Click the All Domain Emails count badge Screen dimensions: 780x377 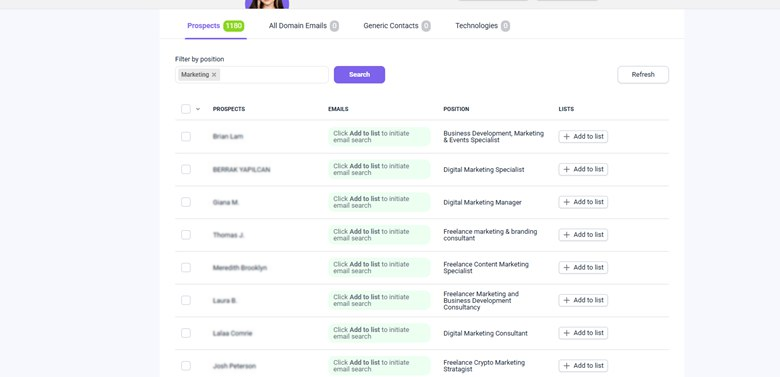pos(334,26)
